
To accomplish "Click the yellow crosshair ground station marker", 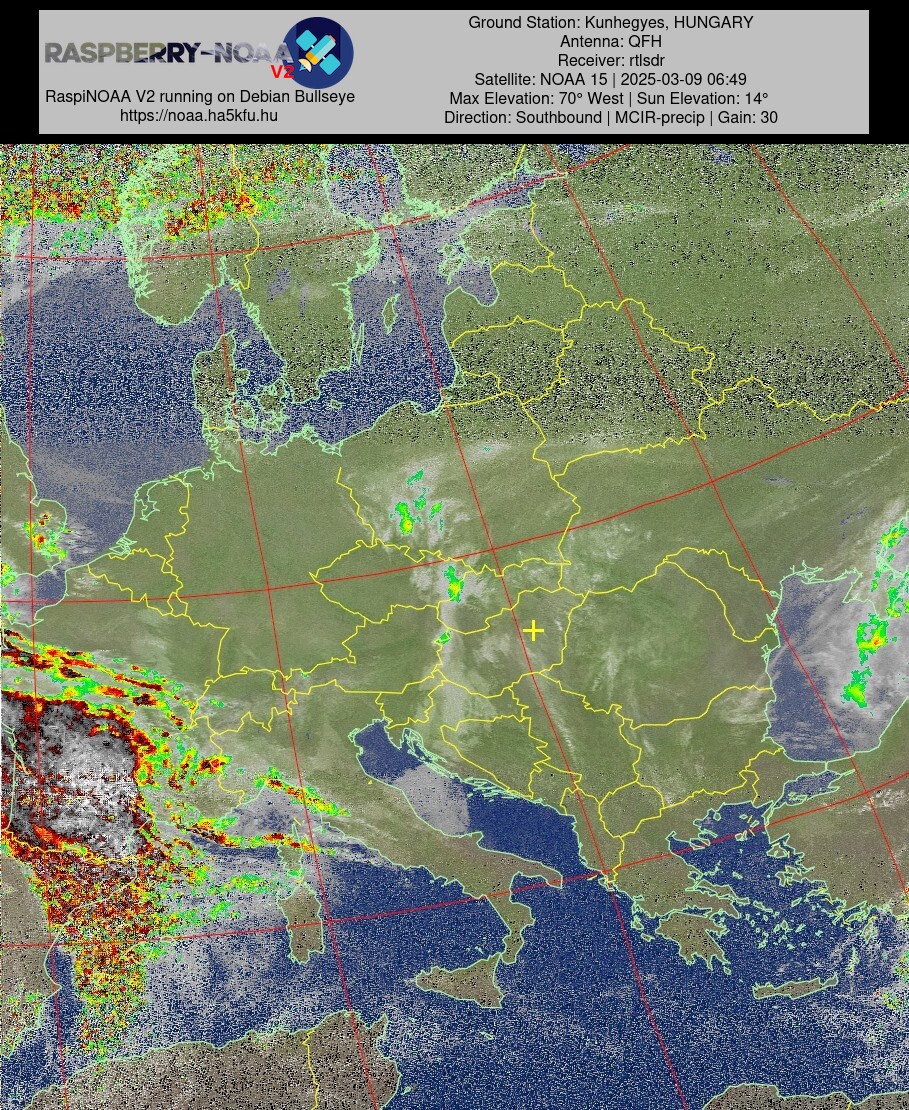I will (533, 630).
